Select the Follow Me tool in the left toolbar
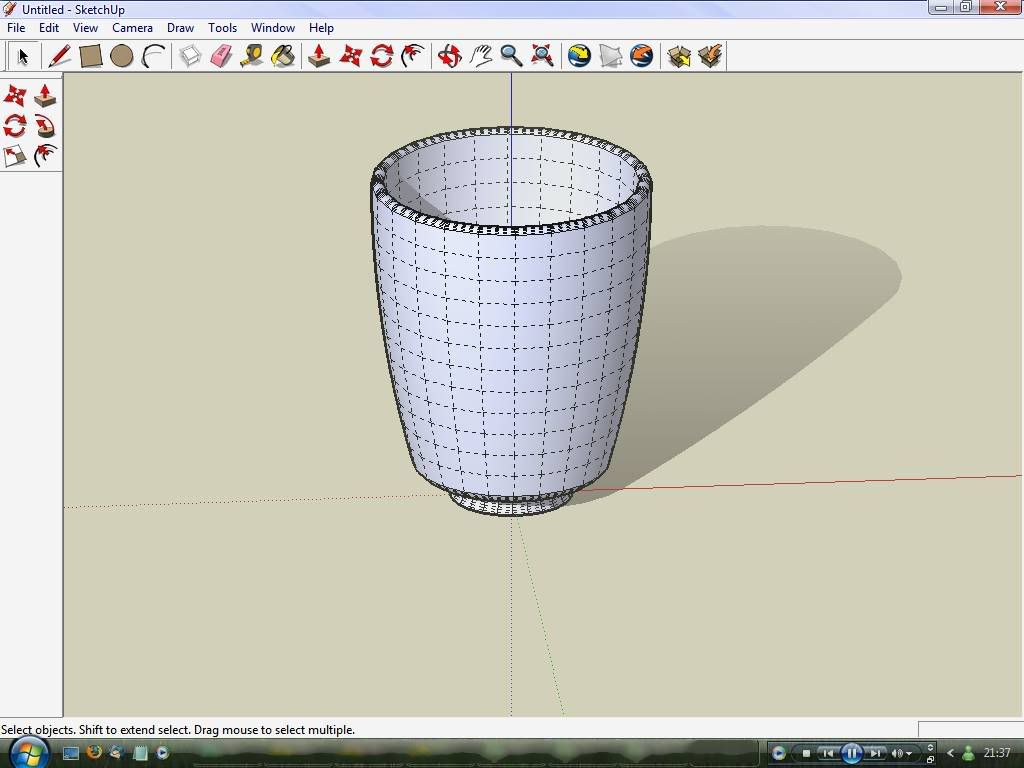This screenshot has height=768, width=1024. [45, 126]
